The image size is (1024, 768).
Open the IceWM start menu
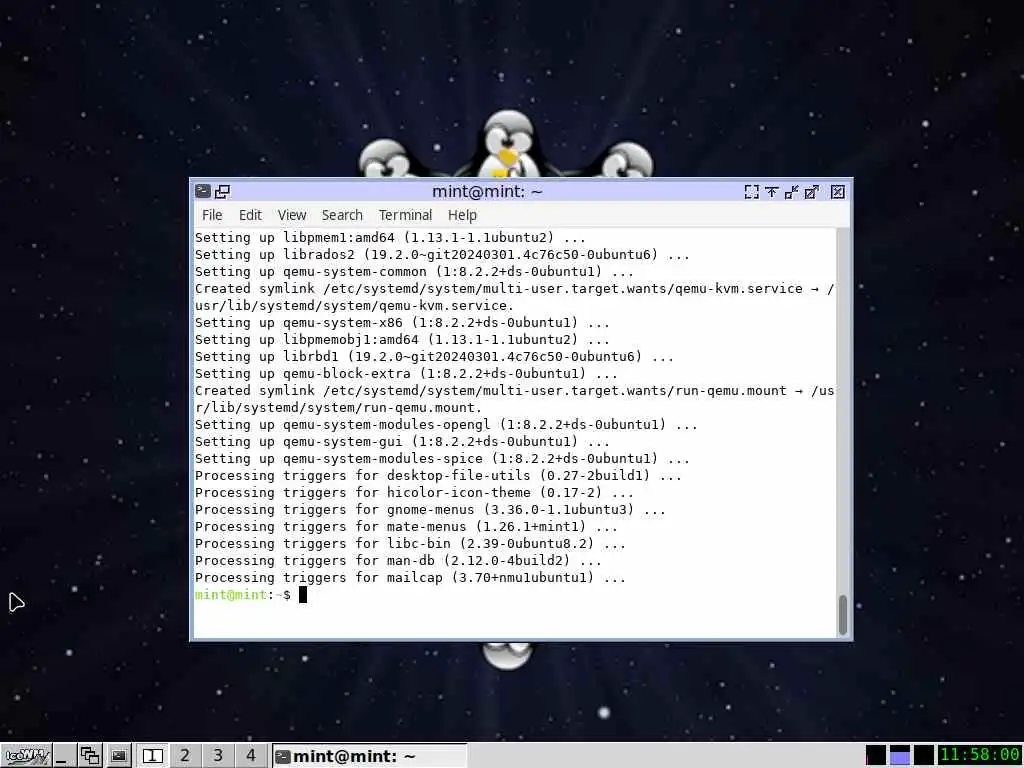[27, 756]
